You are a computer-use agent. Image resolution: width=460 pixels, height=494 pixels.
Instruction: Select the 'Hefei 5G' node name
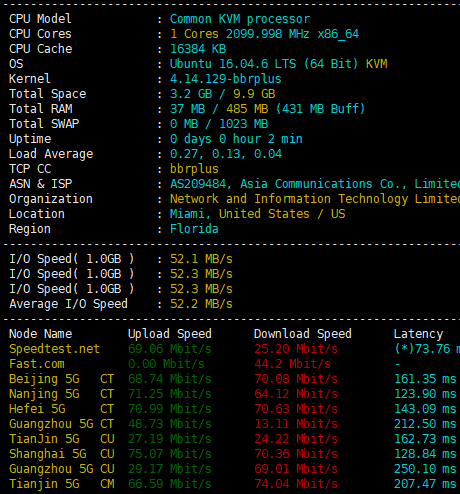(37, 409)
